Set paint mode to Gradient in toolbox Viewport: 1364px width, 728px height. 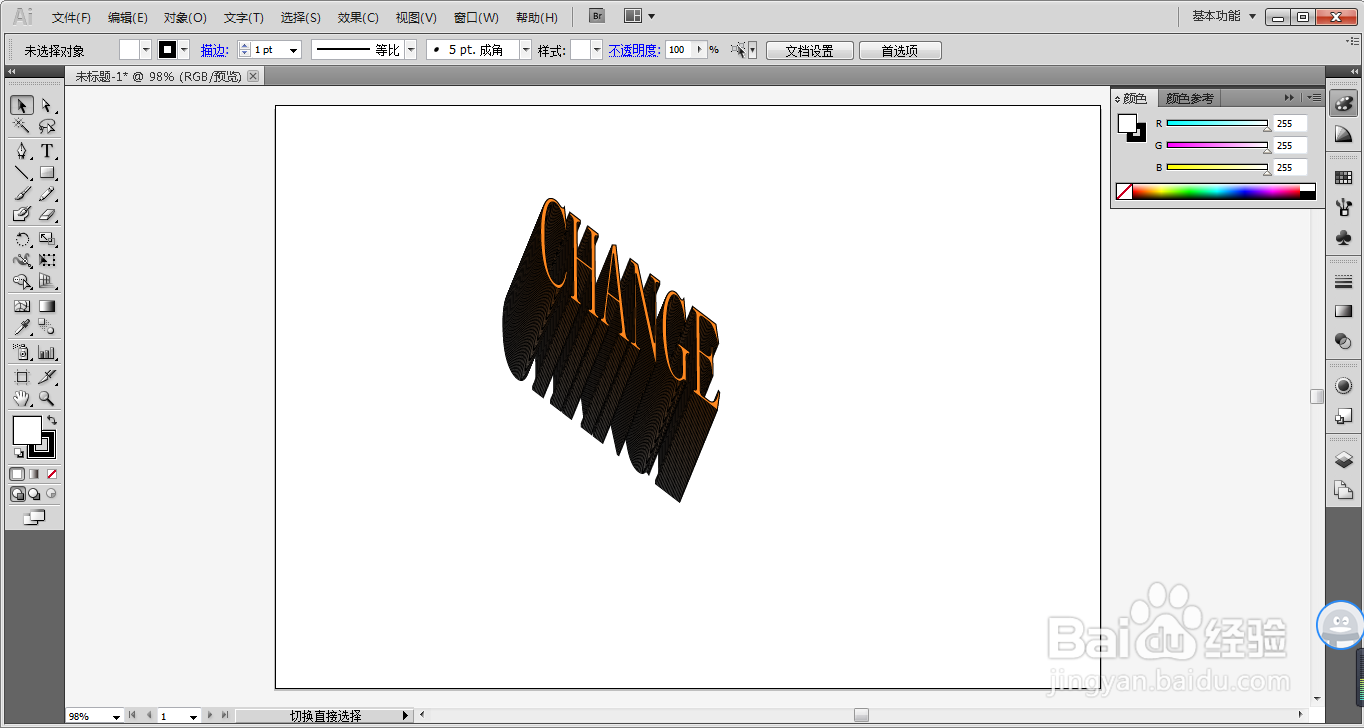point(34,473)
